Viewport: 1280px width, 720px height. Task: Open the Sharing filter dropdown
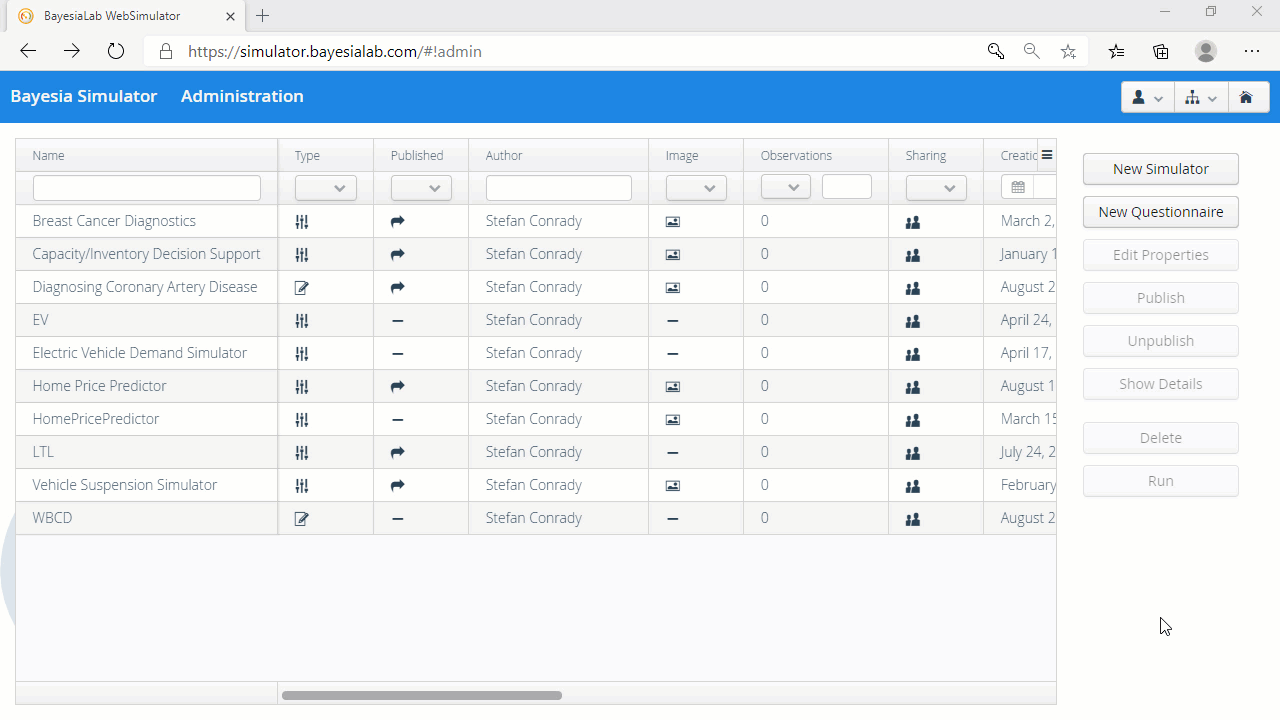(936, 188)
